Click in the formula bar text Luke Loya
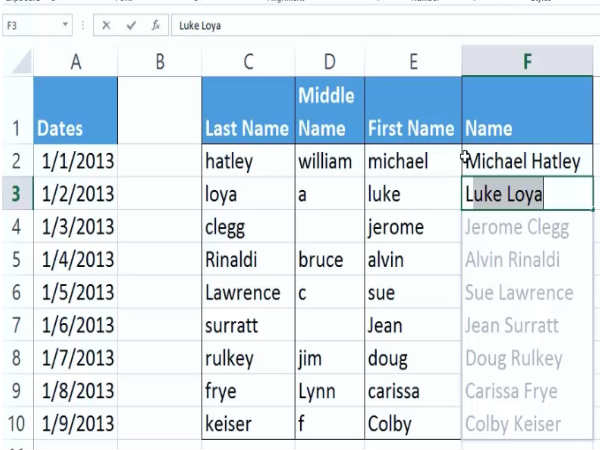This screenshot has width=600, height=450. pyautogui.click(x=201, y=26)
